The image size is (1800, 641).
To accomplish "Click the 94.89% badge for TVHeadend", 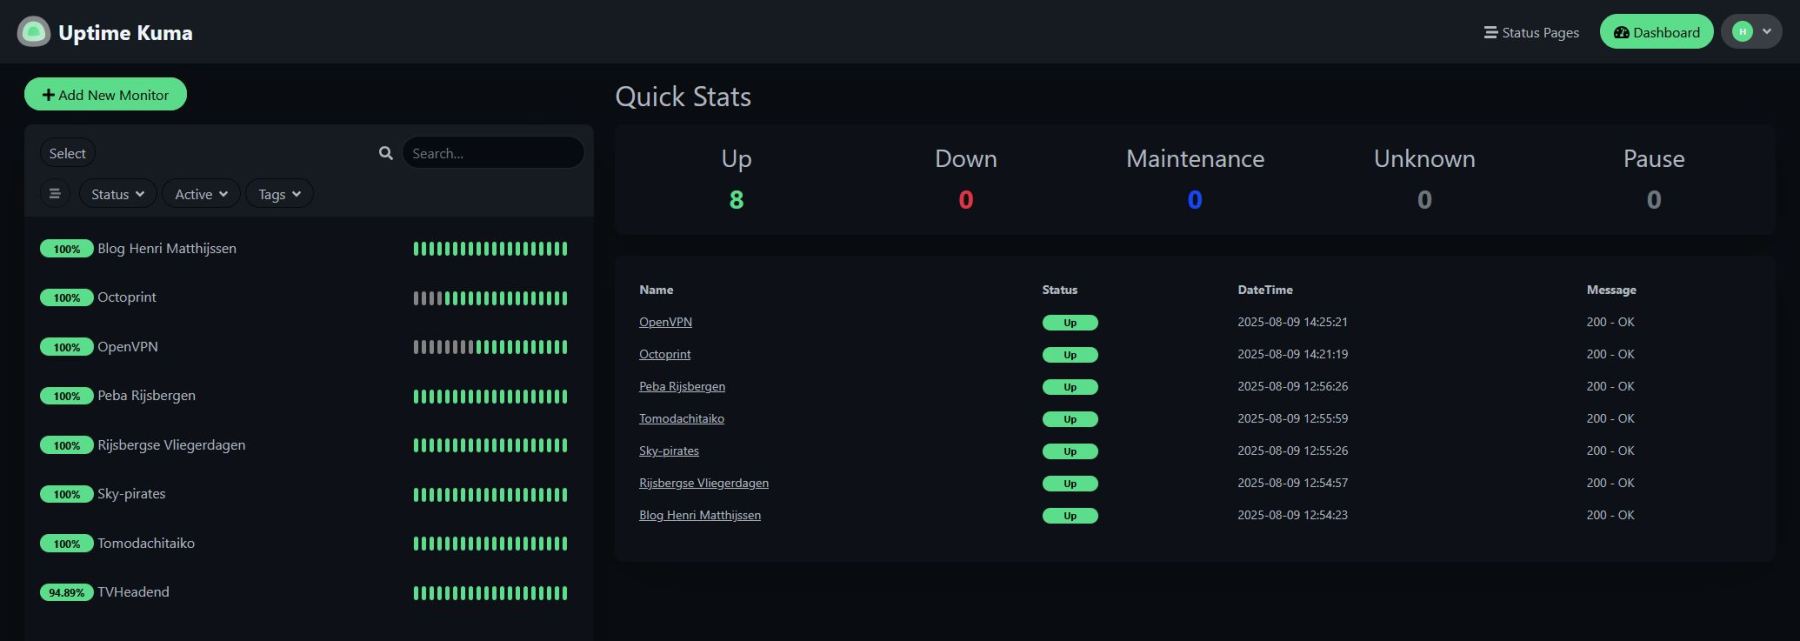I will tap(66, 592).
